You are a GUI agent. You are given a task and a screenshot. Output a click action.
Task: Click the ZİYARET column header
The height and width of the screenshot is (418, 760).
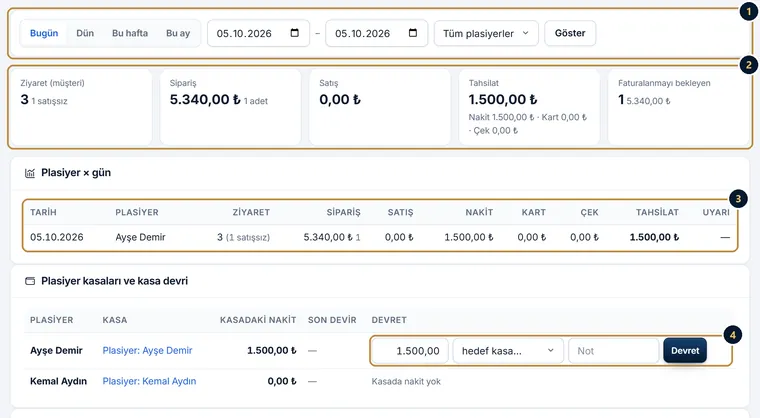[x=251, y=212]
